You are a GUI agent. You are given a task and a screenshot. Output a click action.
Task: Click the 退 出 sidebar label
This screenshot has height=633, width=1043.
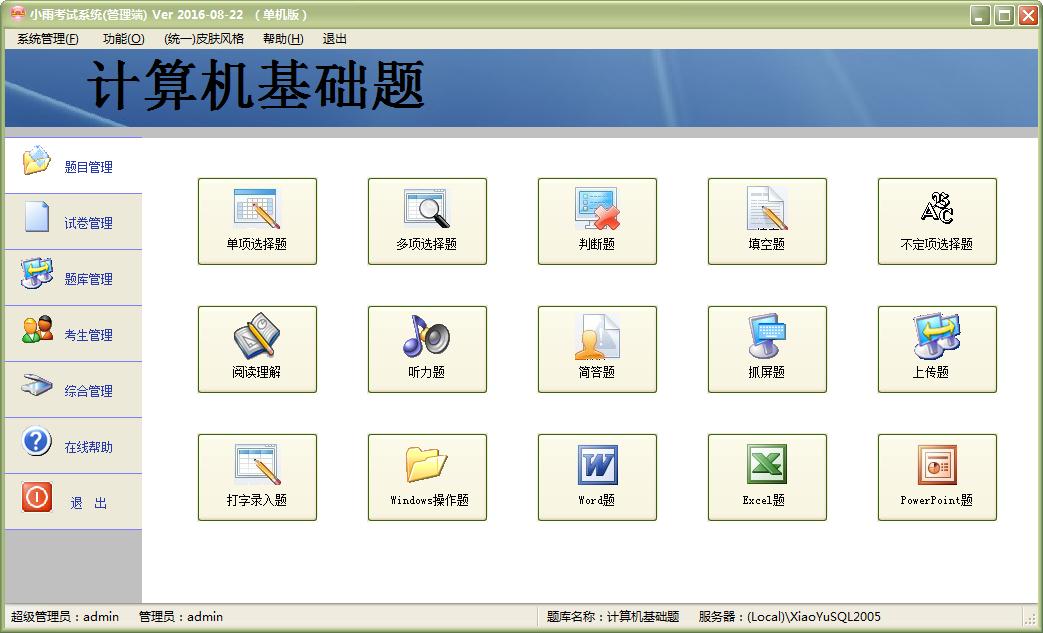pos(88,503)
